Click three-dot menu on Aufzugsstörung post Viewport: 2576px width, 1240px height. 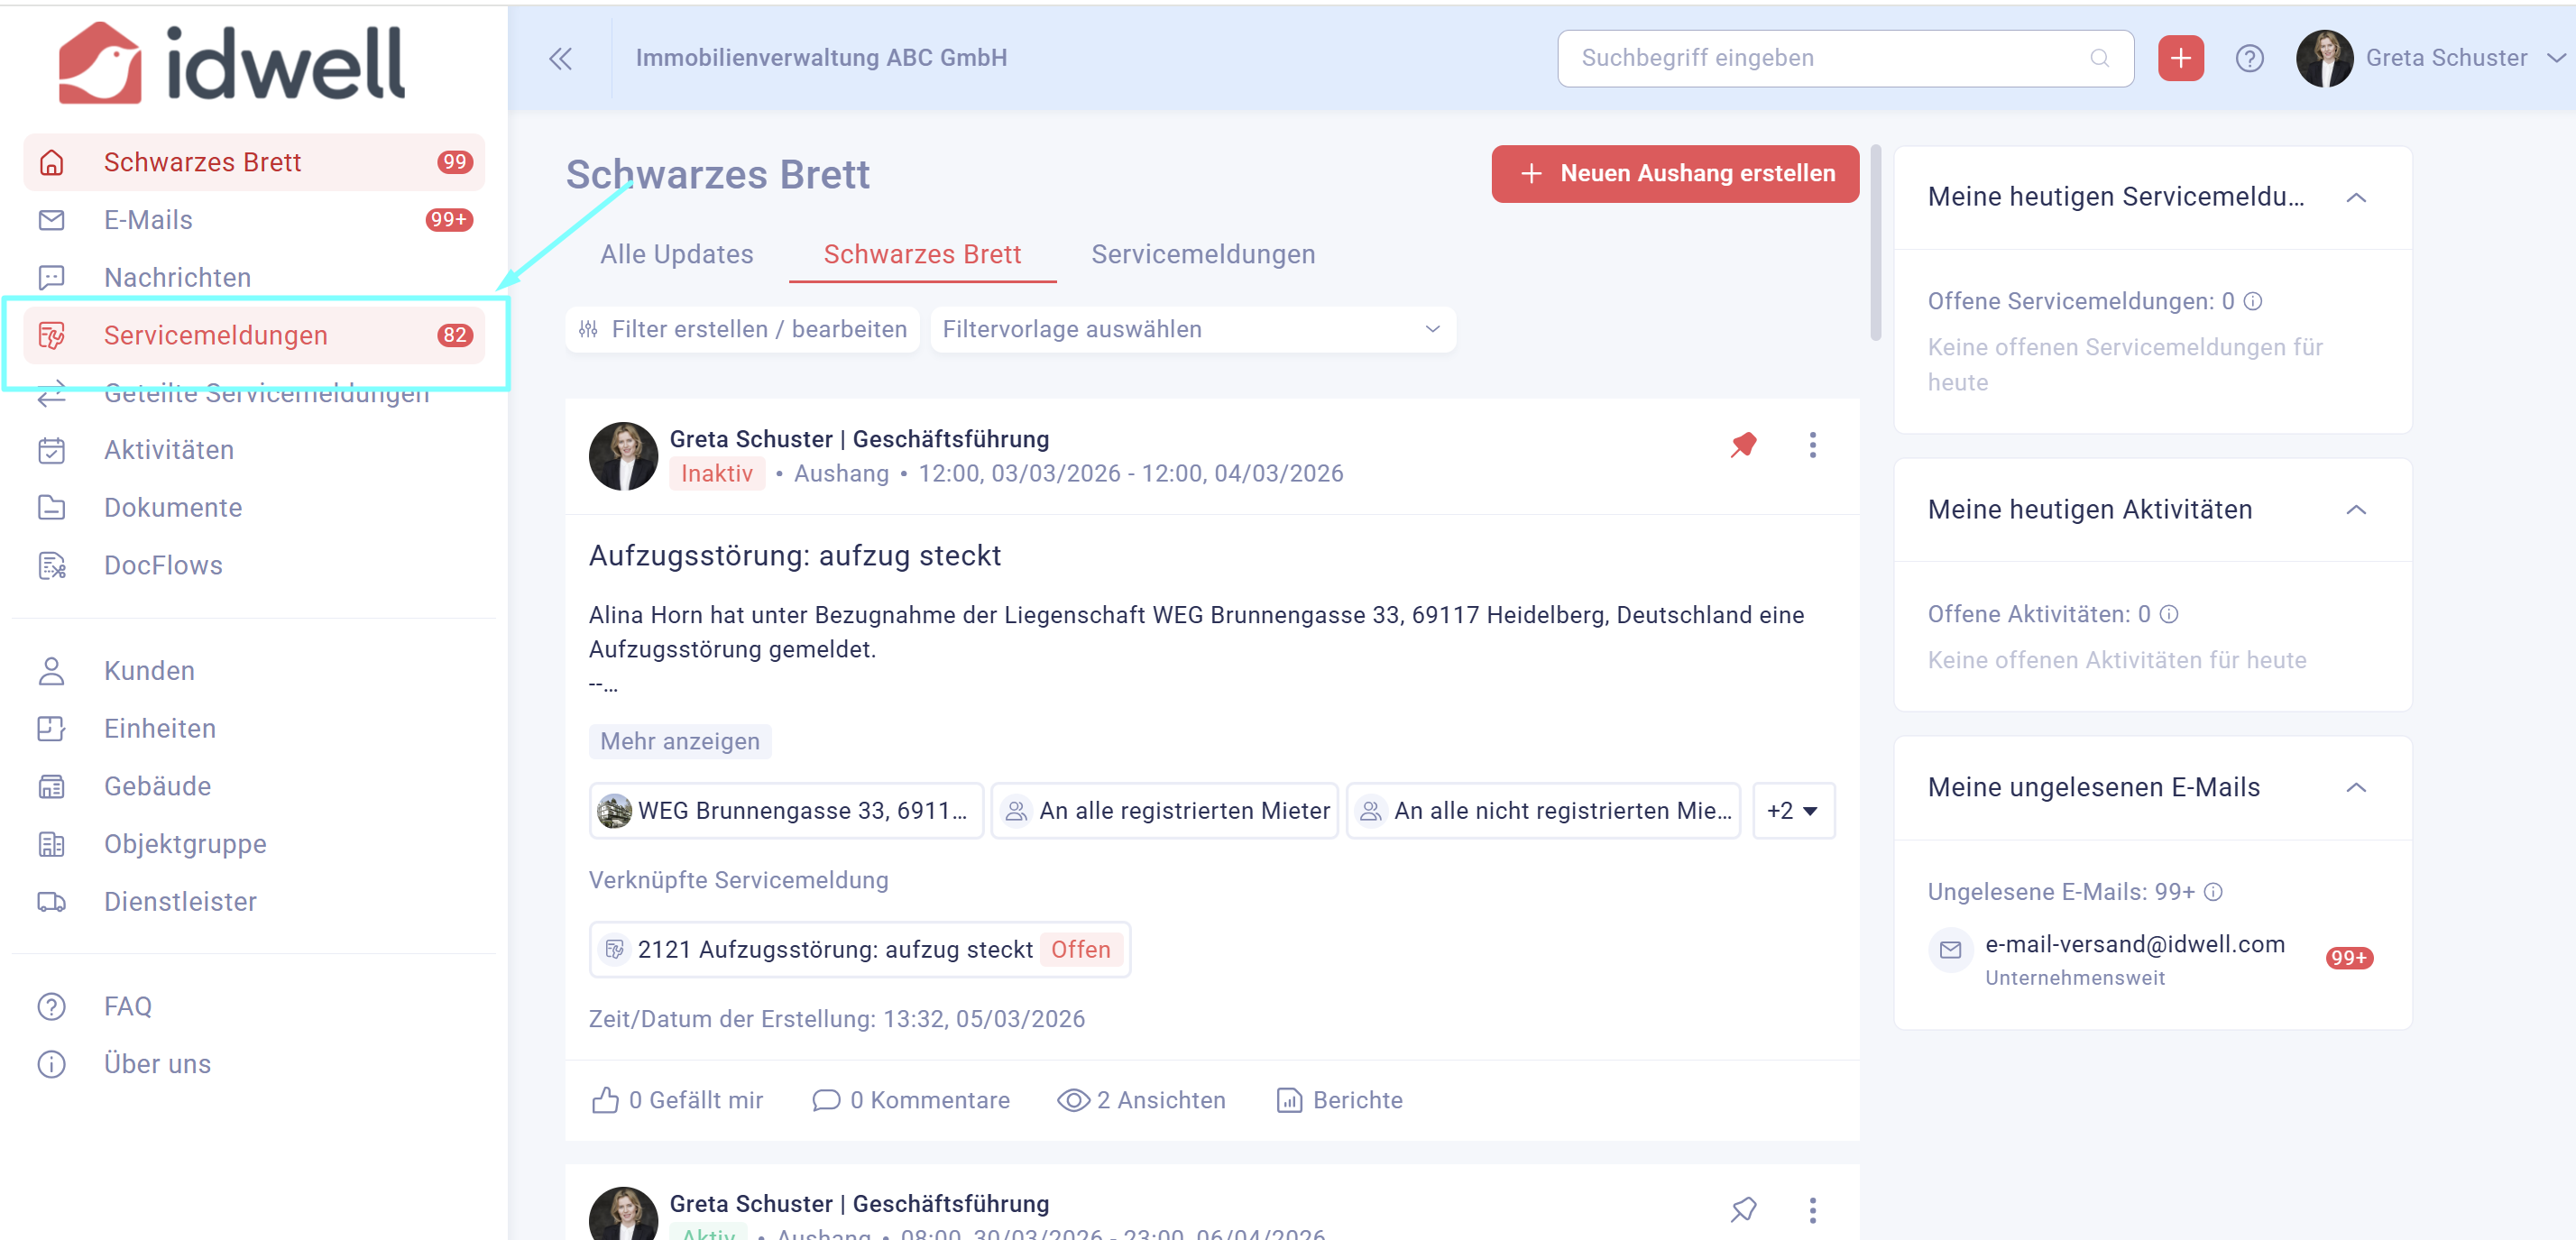[1812, 445]
